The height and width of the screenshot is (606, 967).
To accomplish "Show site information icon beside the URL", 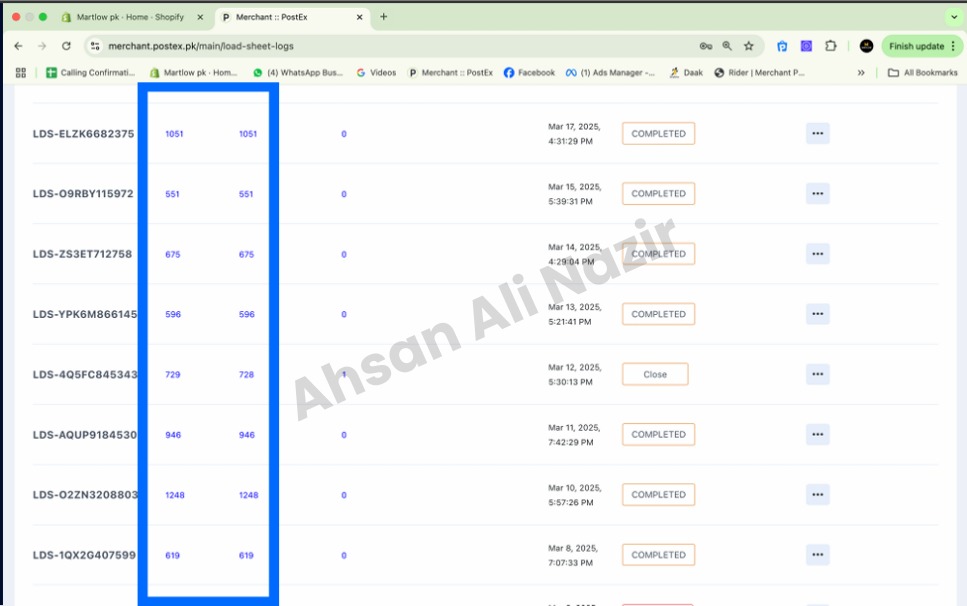I will pos(95,46).
